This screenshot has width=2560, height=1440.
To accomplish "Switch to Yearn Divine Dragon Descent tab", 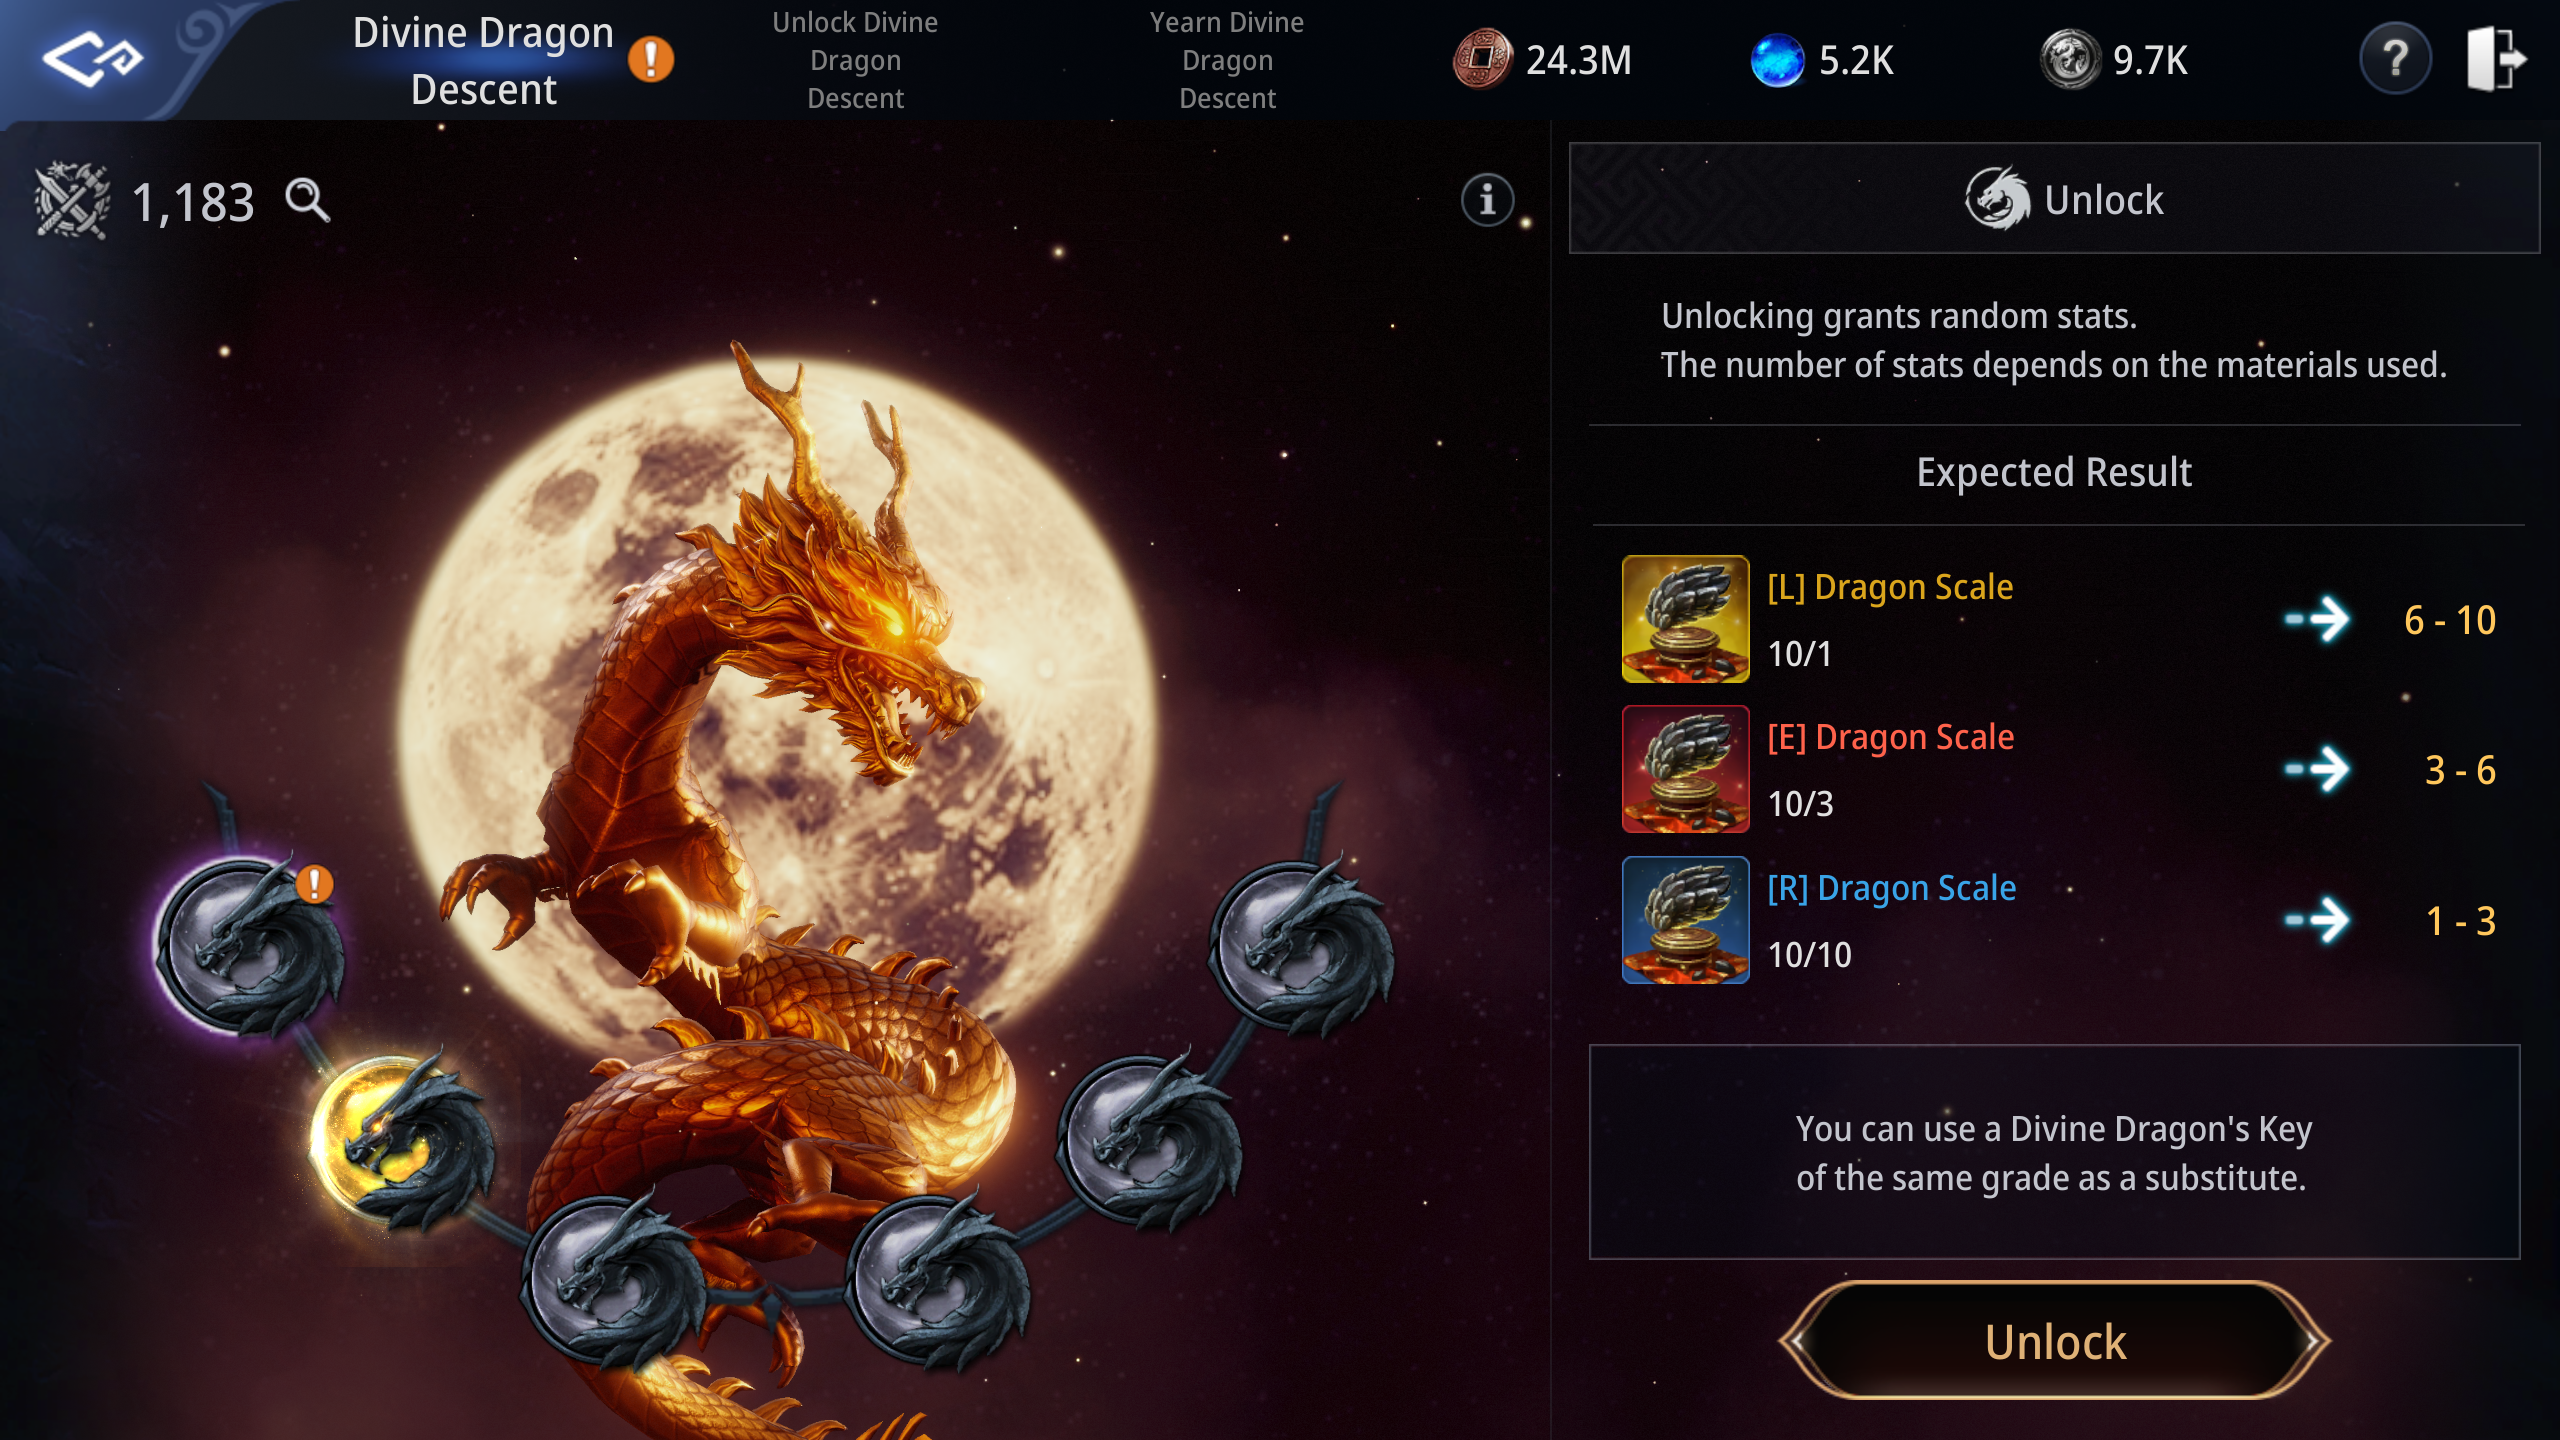I will click(1227, 60).
